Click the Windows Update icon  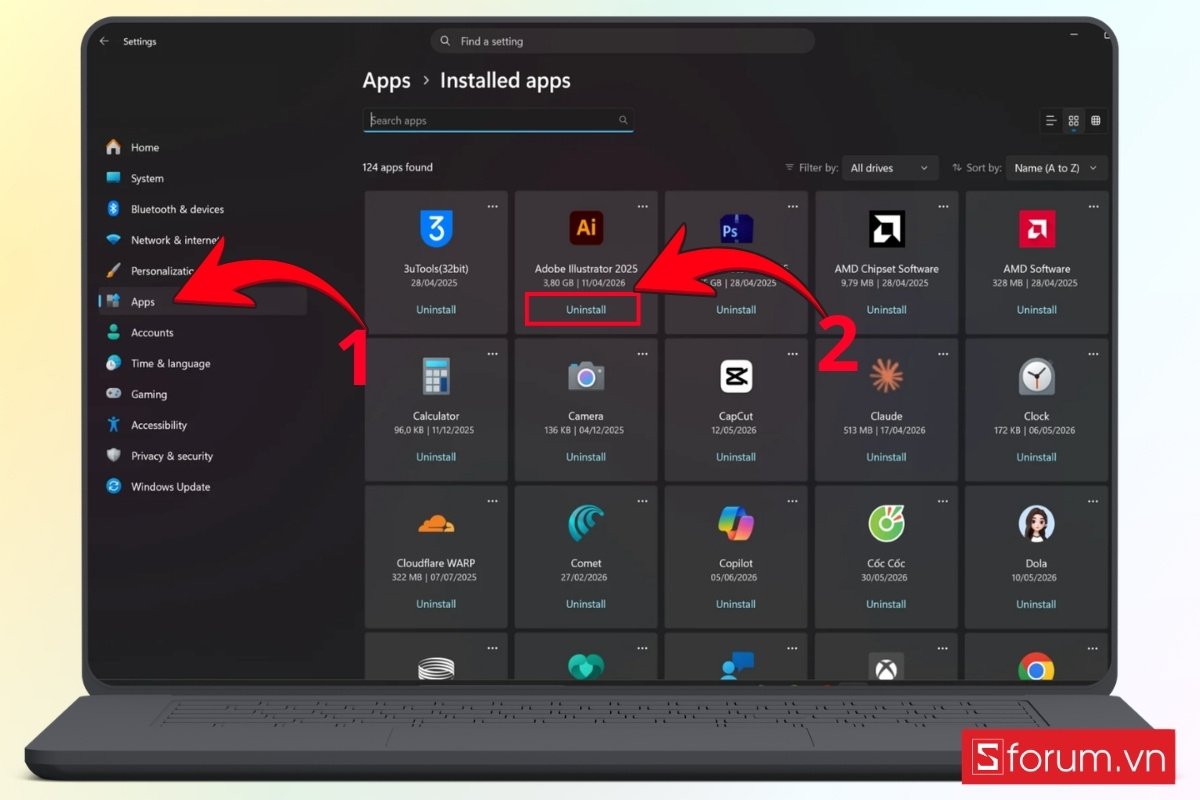(x=113, y=487)
